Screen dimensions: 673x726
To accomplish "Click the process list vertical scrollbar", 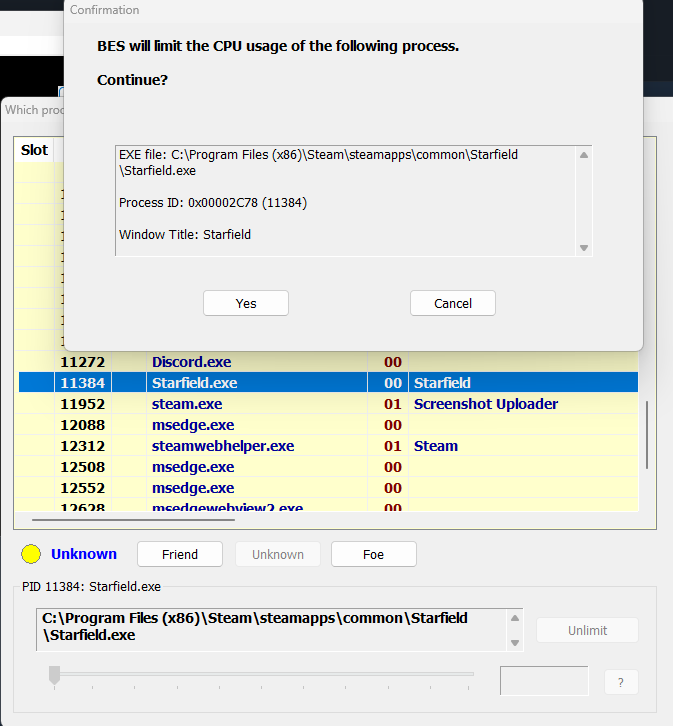I will [x=647, y=435].
